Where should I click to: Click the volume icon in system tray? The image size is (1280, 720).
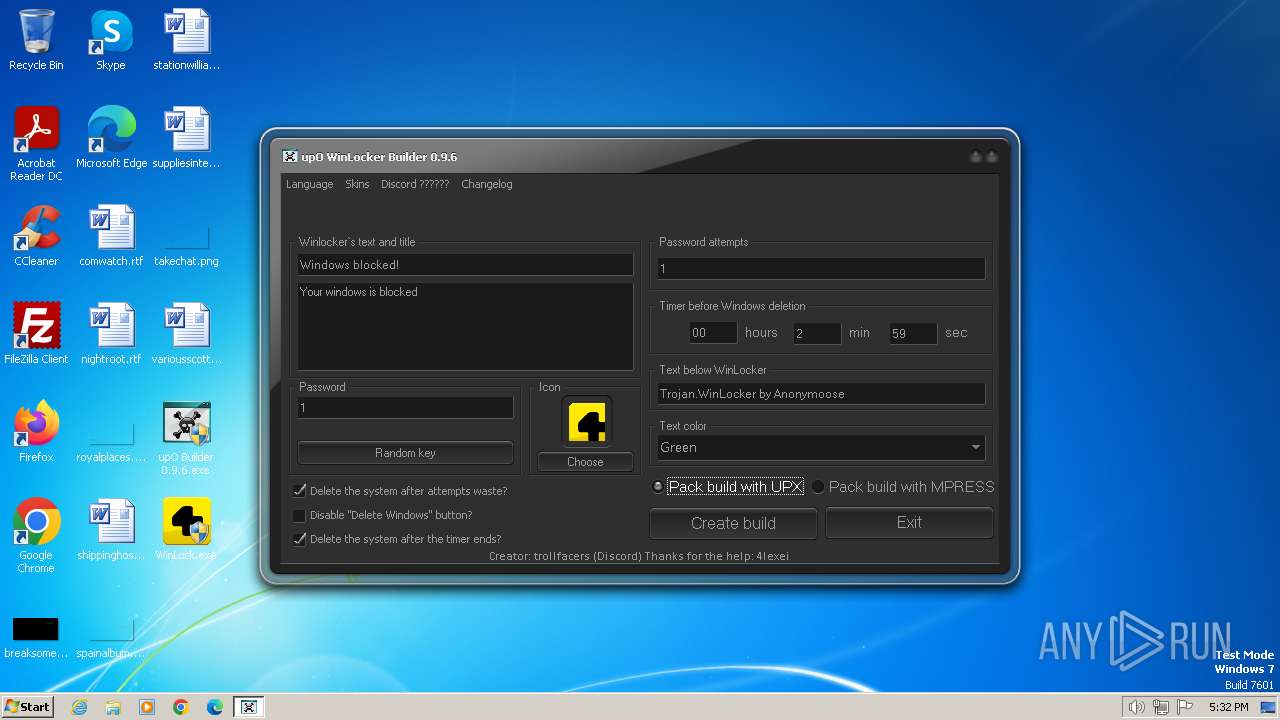point(1136,707)
